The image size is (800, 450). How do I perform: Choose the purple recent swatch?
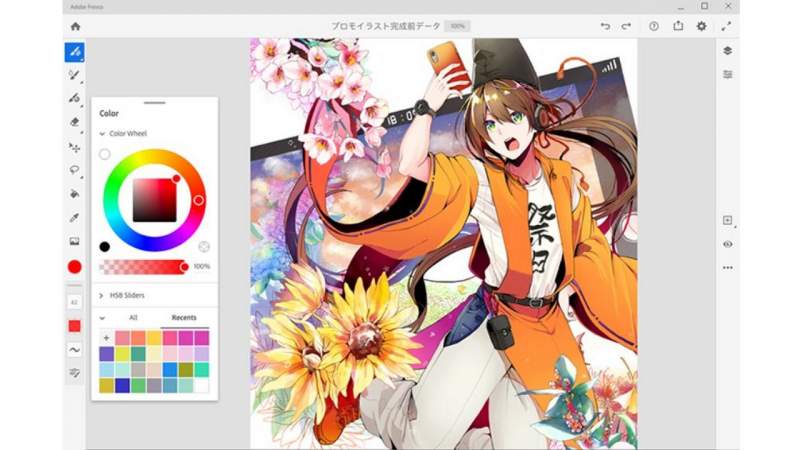tap(106, 354)
